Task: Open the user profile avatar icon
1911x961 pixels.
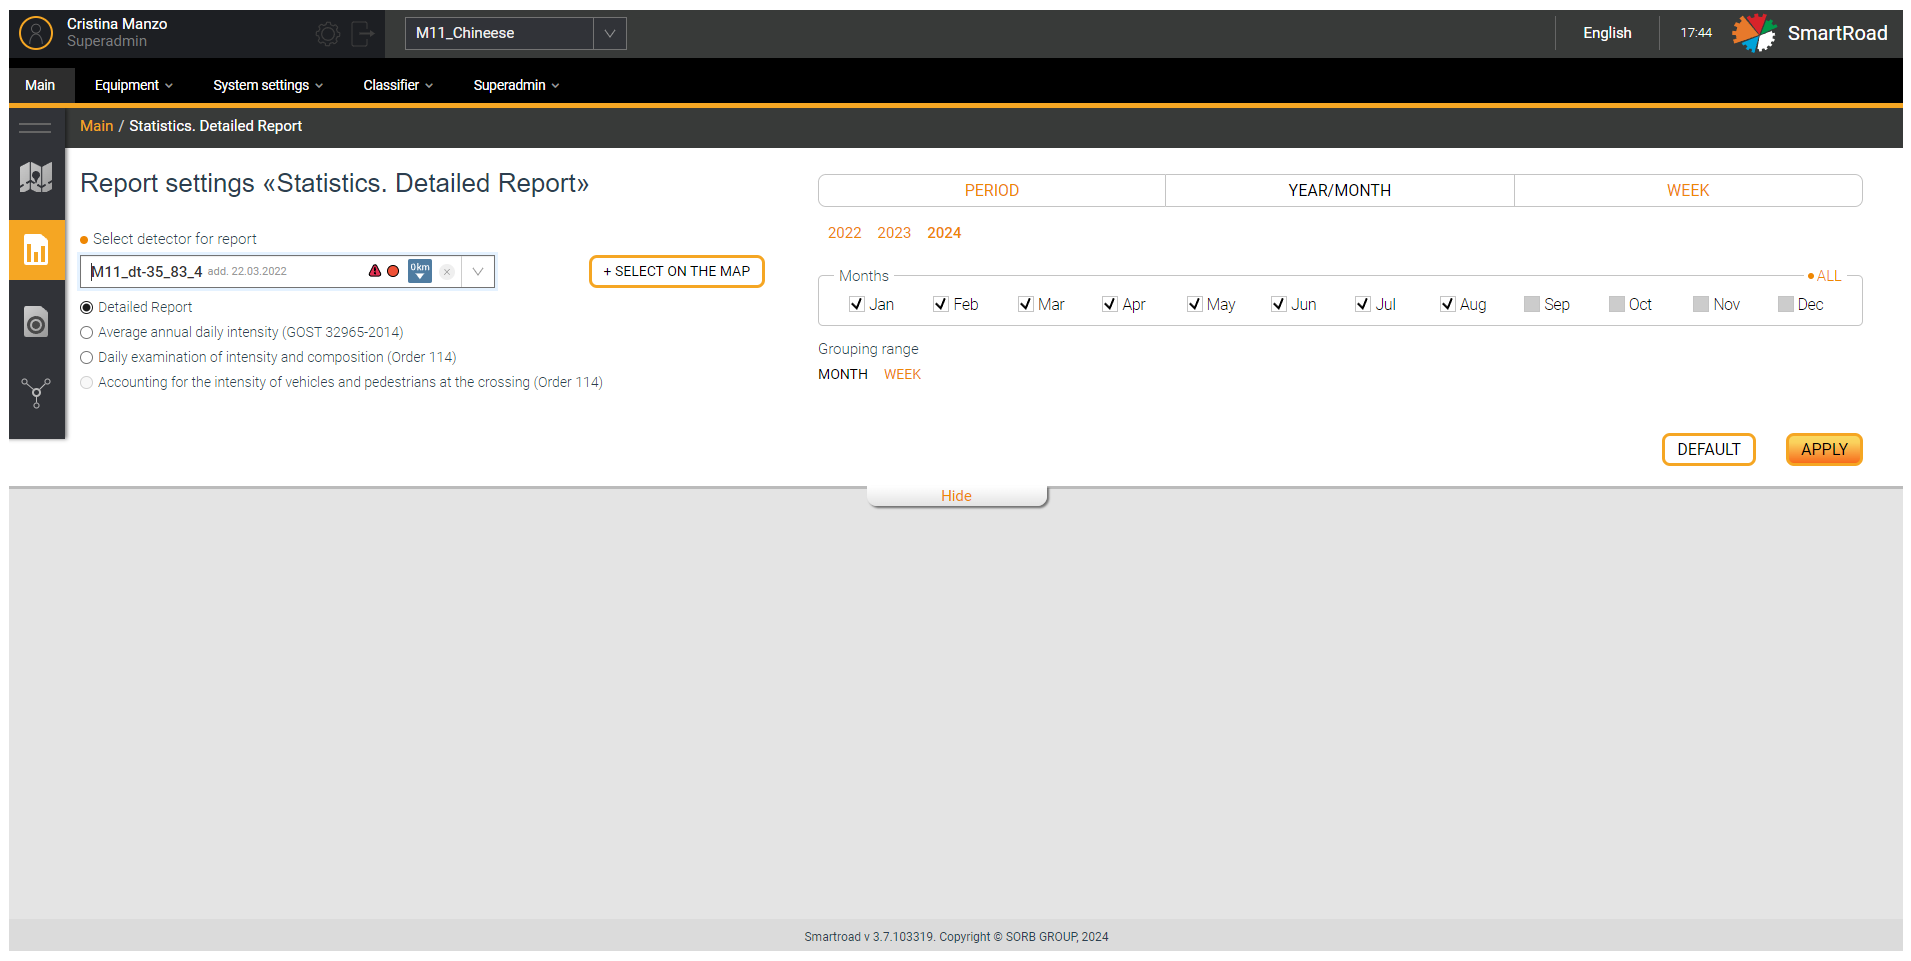Action: 36,33
